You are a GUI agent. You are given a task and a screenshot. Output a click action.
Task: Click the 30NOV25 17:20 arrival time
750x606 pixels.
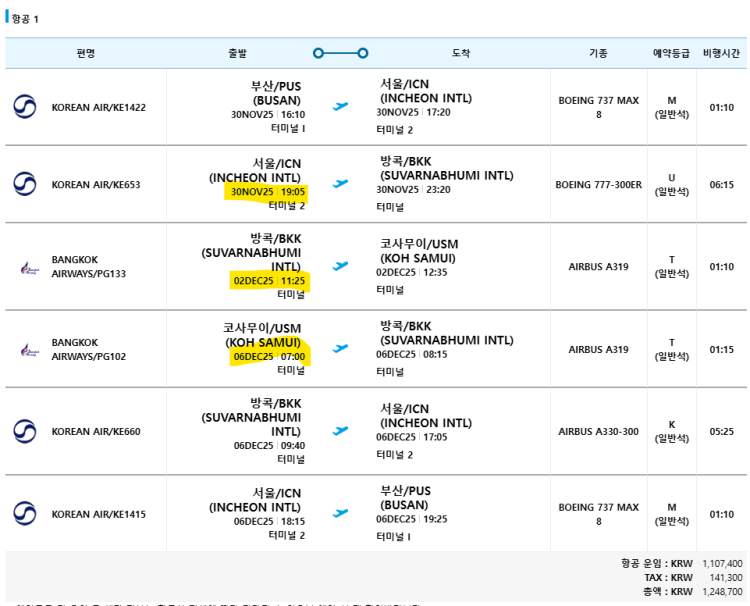click(413, 112)
